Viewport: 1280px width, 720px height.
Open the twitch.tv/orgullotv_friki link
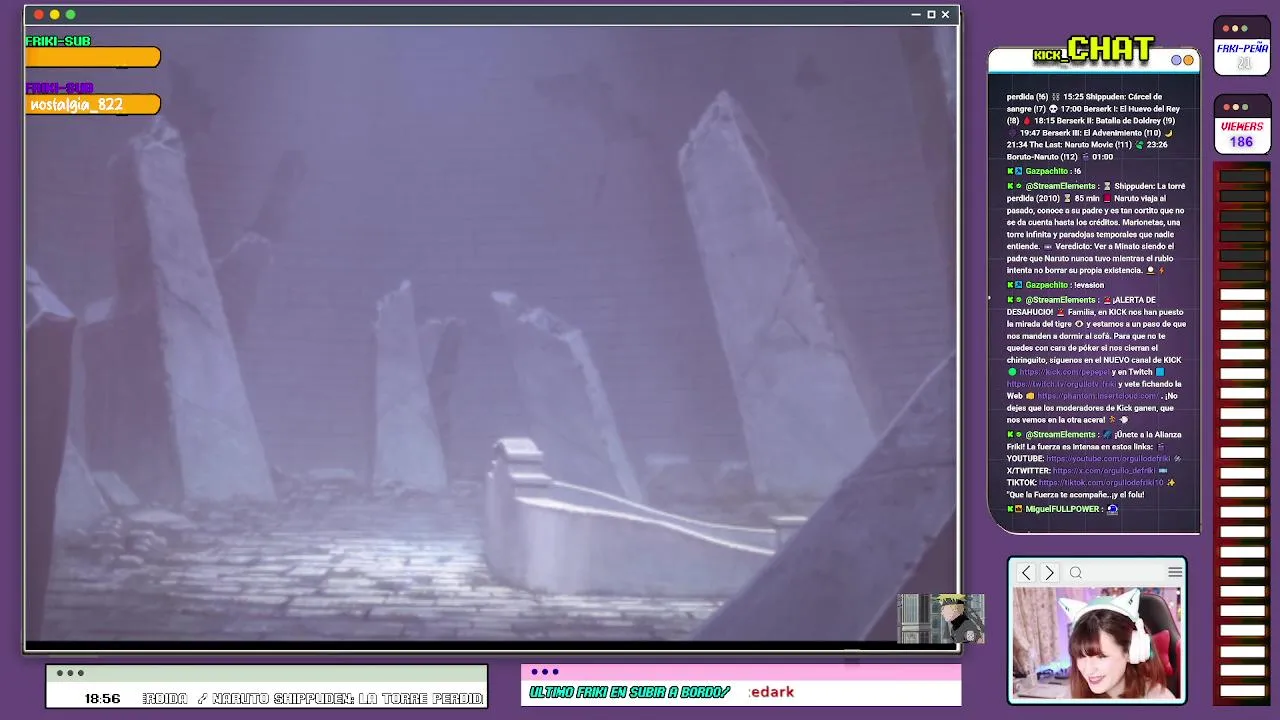[1061, 384]
